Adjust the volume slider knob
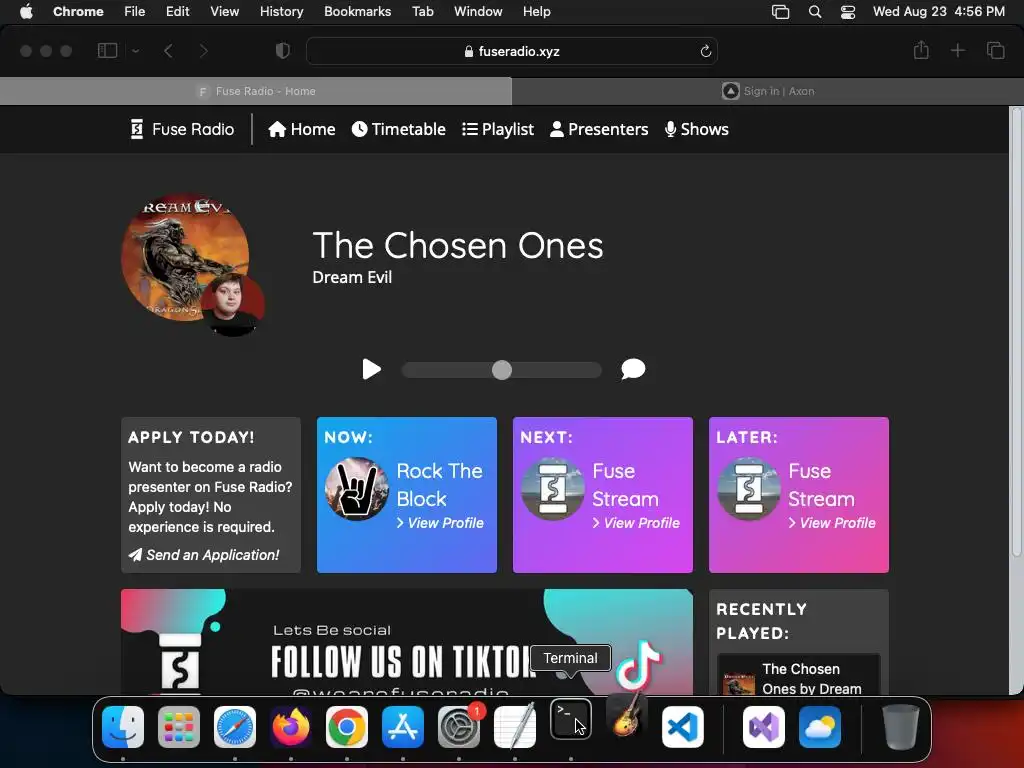 click(502, 370)
